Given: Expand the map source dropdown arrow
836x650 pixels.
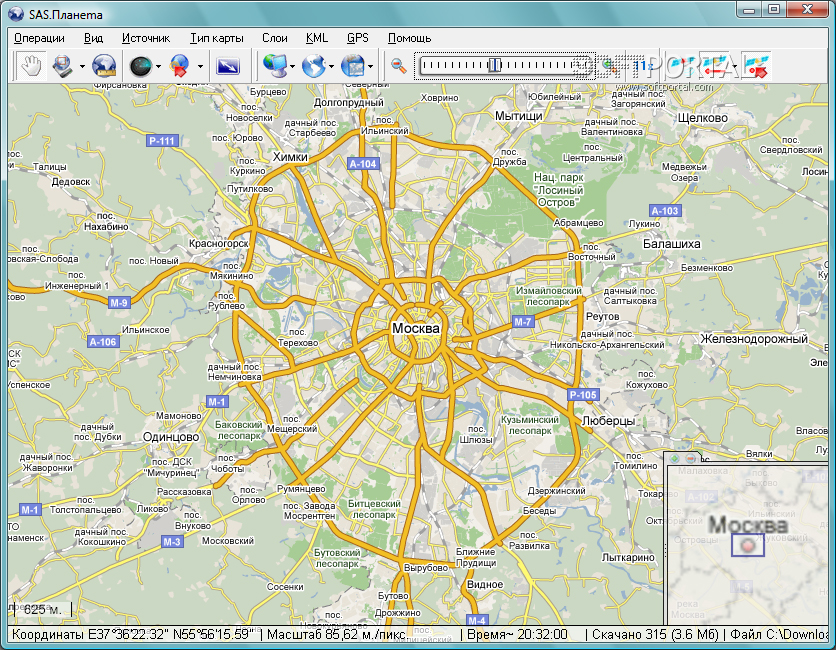Looking at the screenshot, I should 292,67.
